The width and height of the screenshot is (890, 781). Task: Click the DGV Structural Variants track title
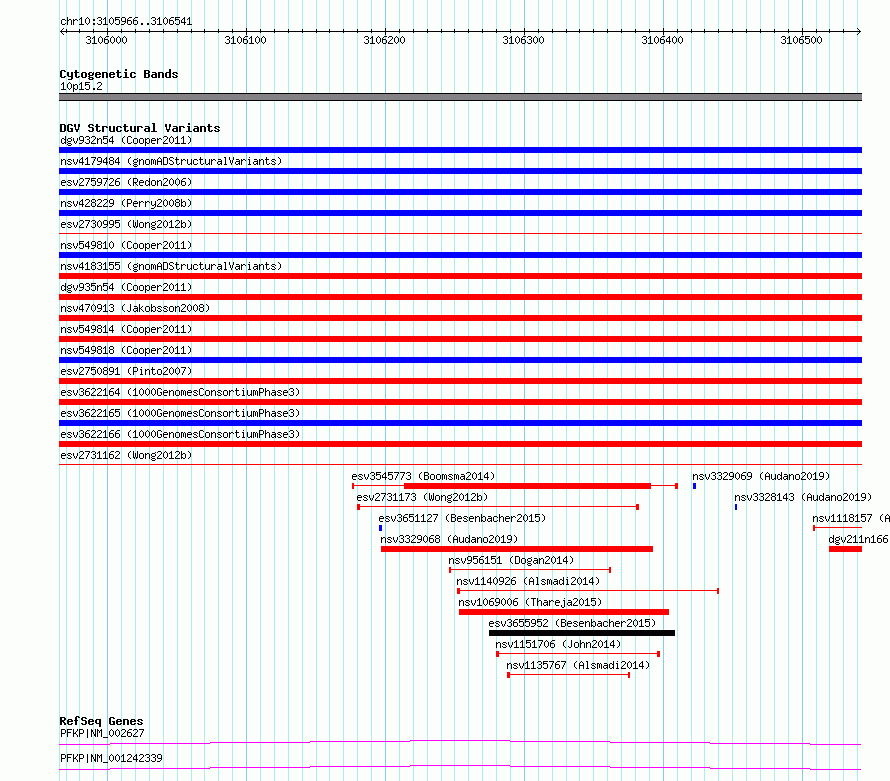pyautogui.click(x=140, y=128)
